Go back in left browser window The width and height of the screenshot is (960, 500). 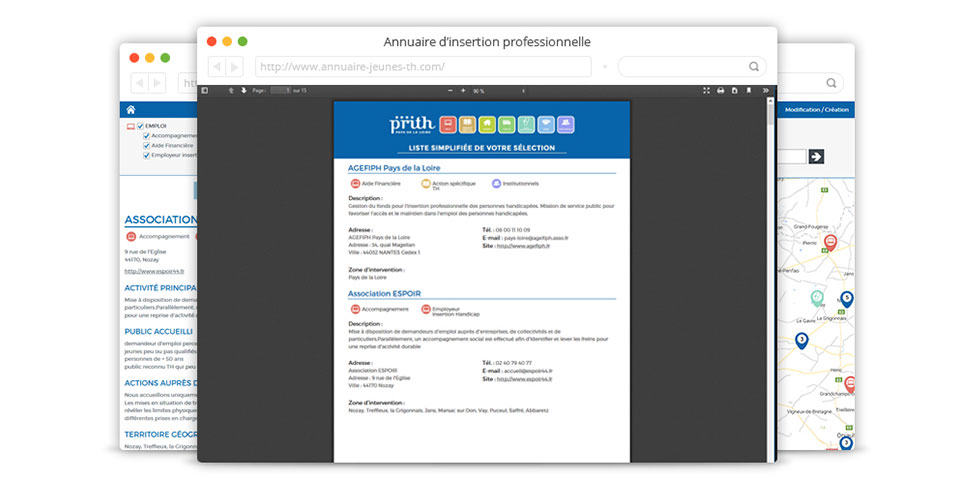tap(140, 83)
